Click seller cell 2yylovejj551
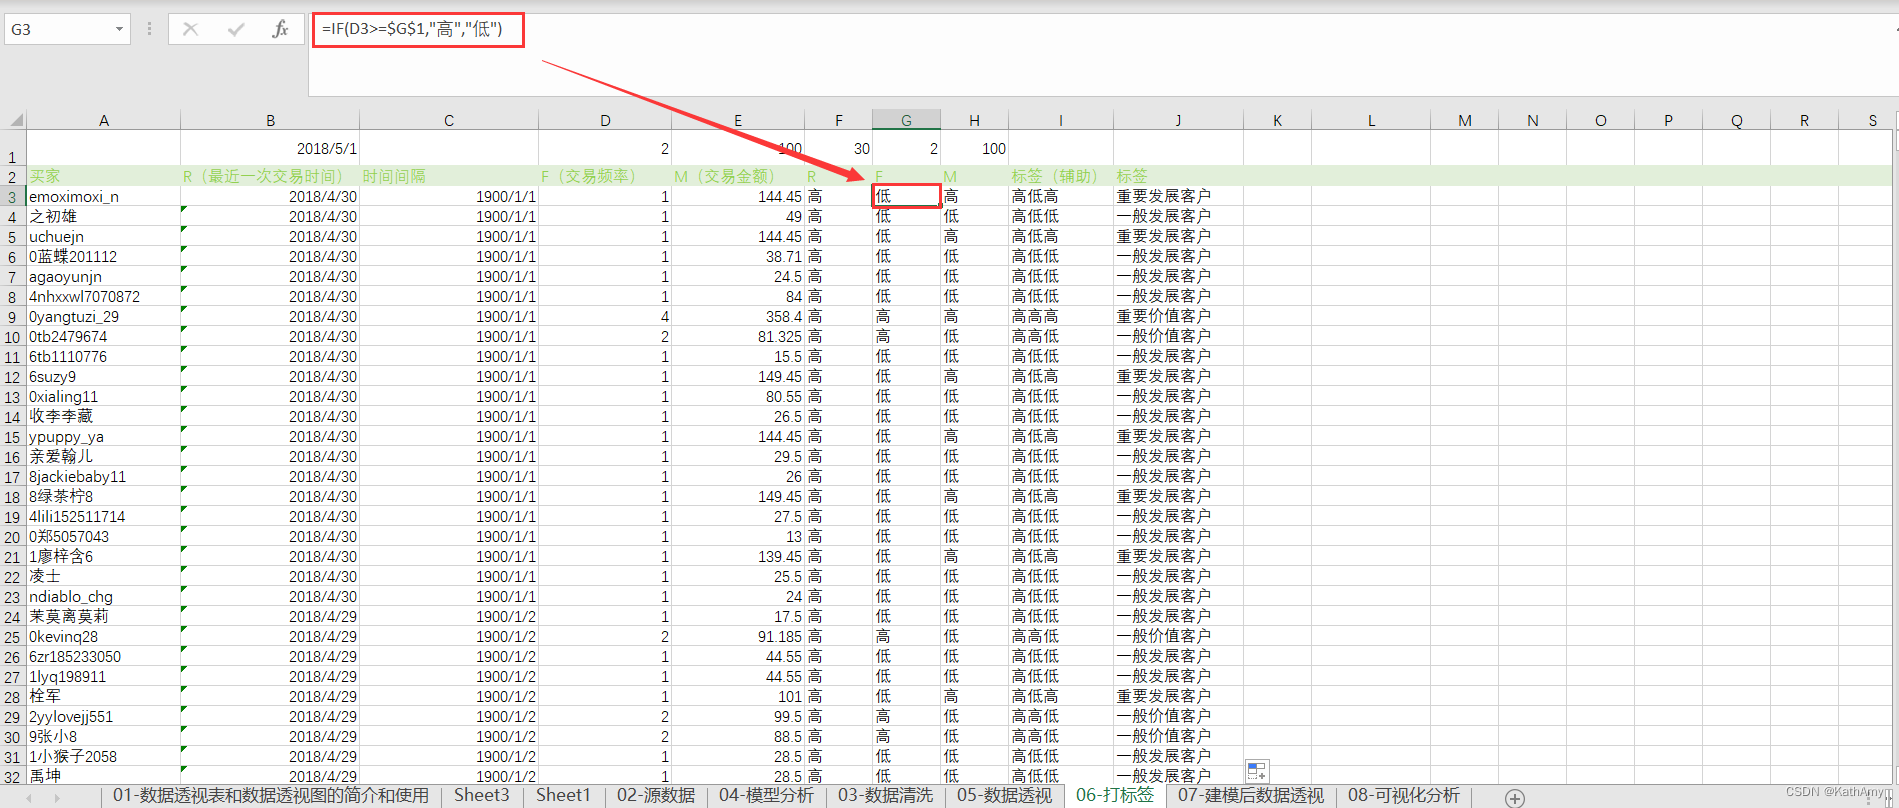The image size is (1899, 808). pos(103,717)
